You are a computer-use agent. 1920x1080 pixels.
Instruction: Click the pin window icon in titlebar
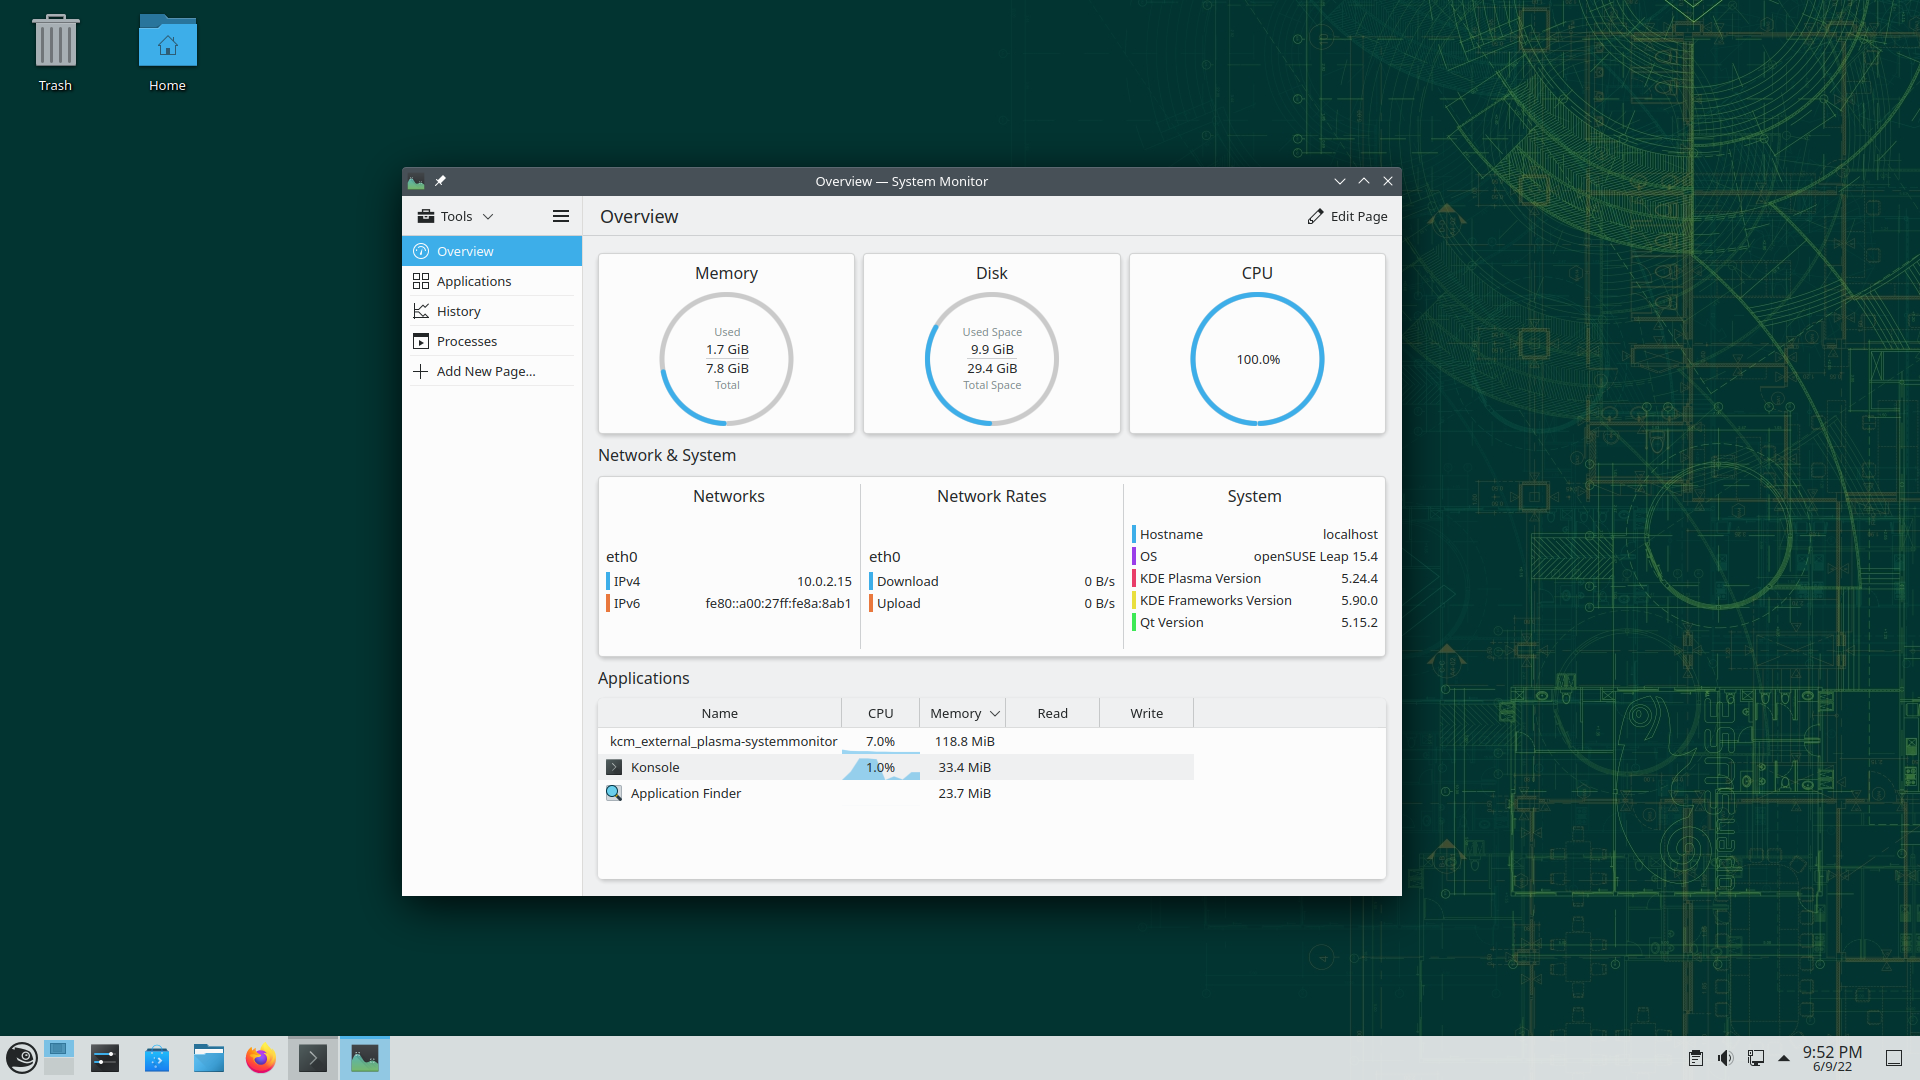coord(440,181)
